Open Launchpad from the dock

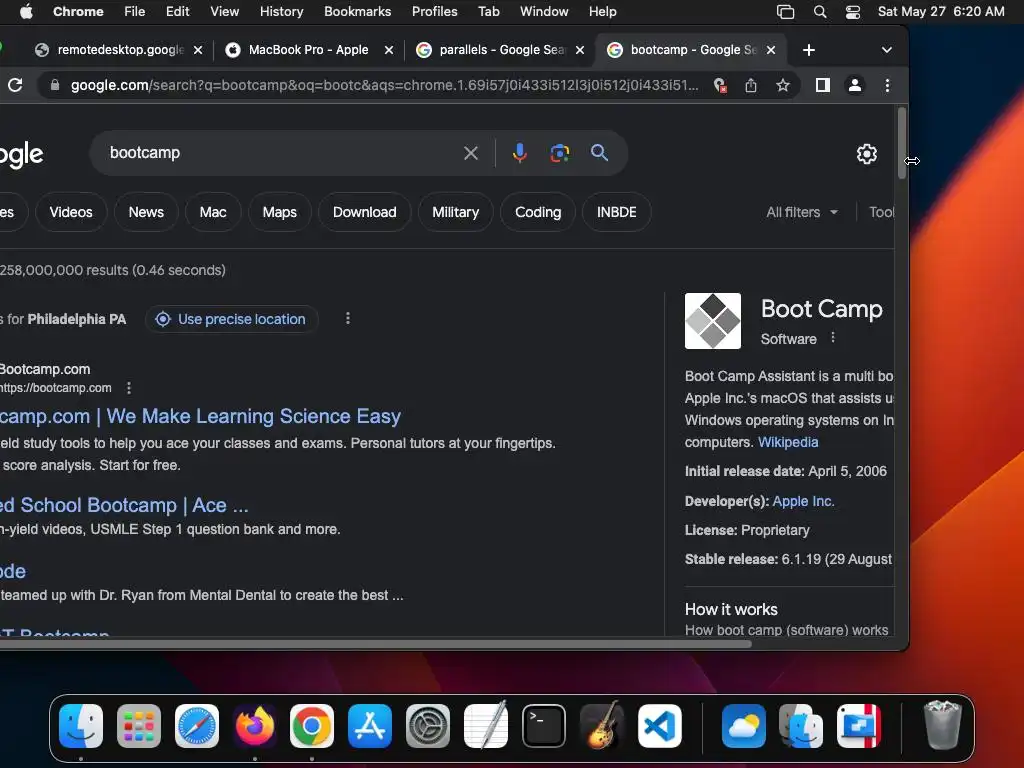pos(138,726)
